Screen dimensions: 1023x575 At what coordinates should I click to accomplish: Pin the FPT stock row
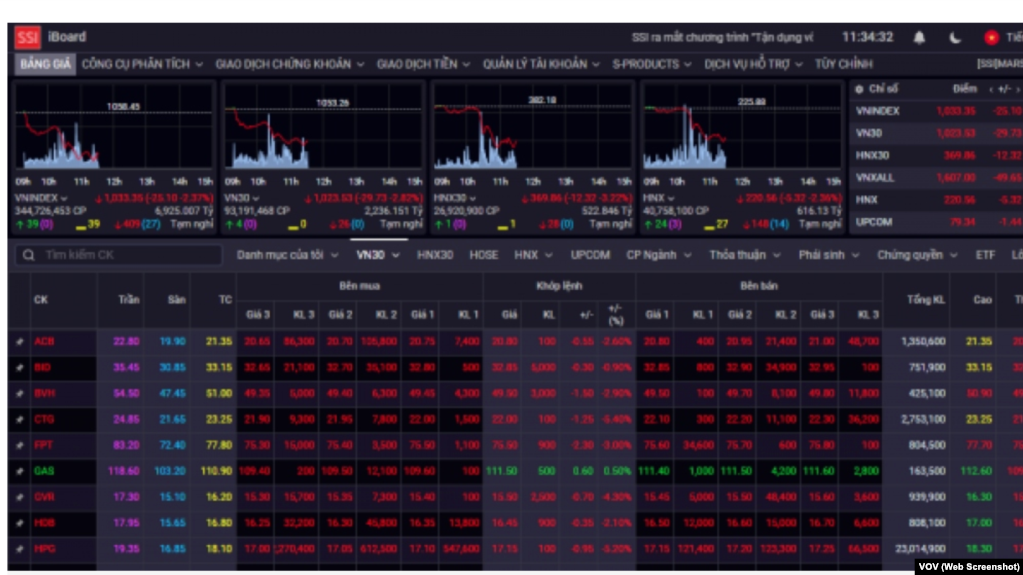pyautogui.click(x=20, y=445)
